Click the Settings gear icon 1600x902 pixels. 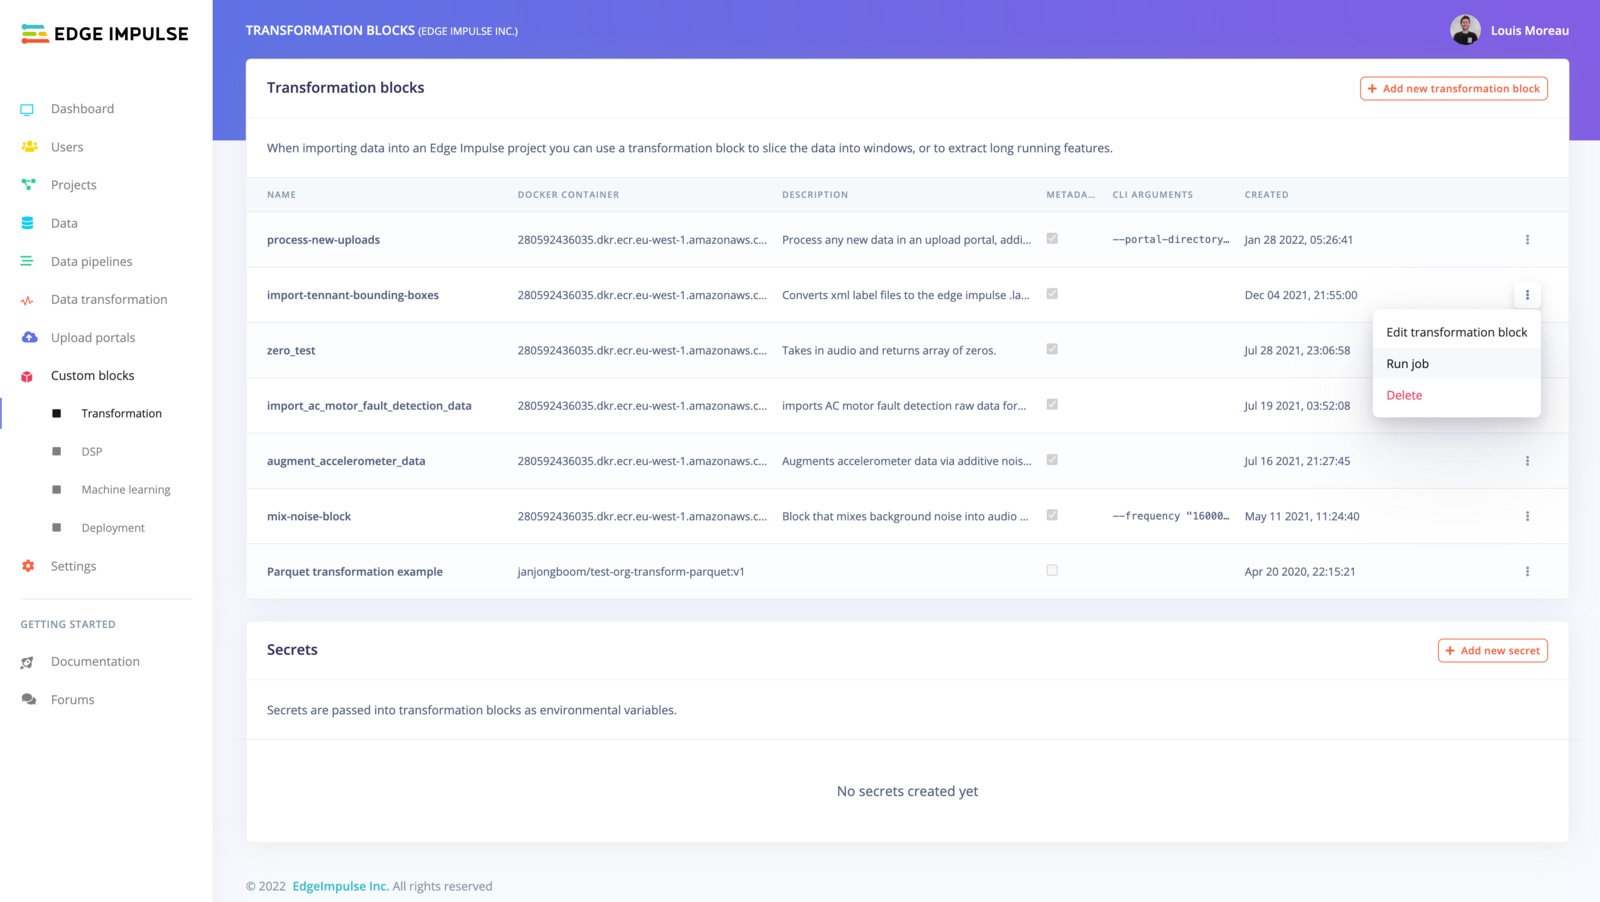(x=28, y=566)
